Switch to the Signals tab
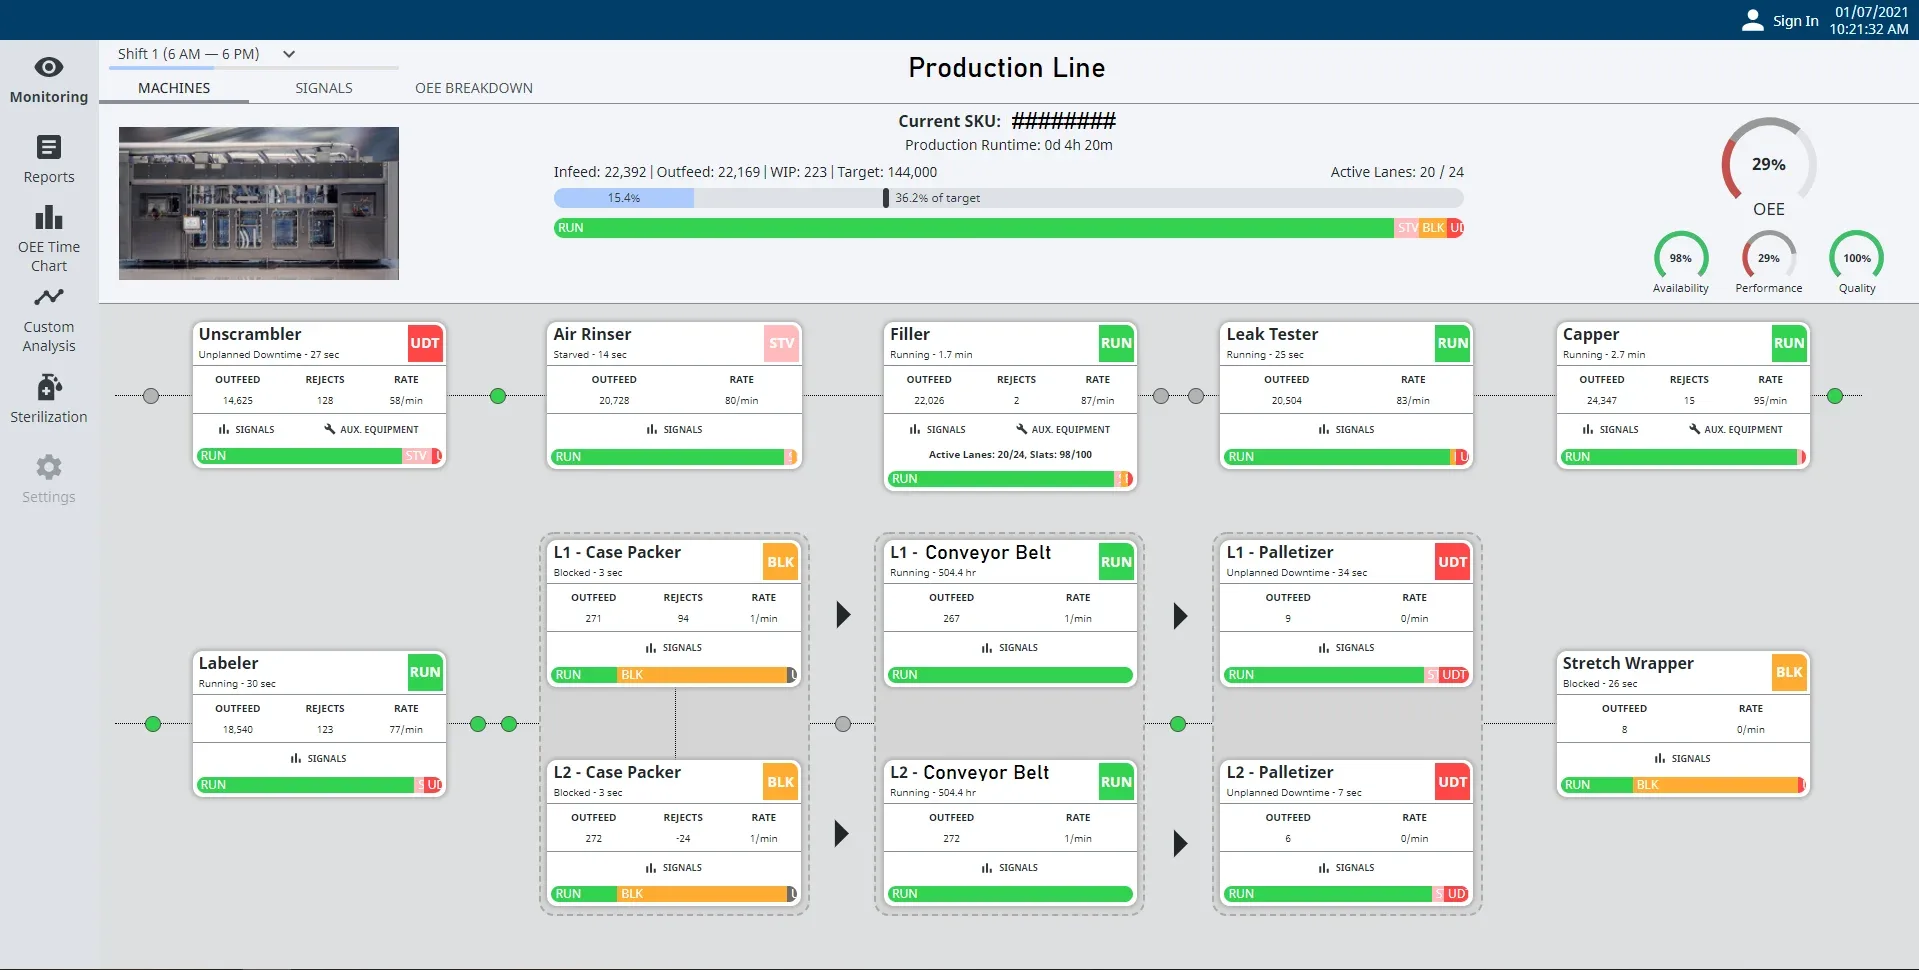Screen dimensions: 1919x970 tap(324, 88)
